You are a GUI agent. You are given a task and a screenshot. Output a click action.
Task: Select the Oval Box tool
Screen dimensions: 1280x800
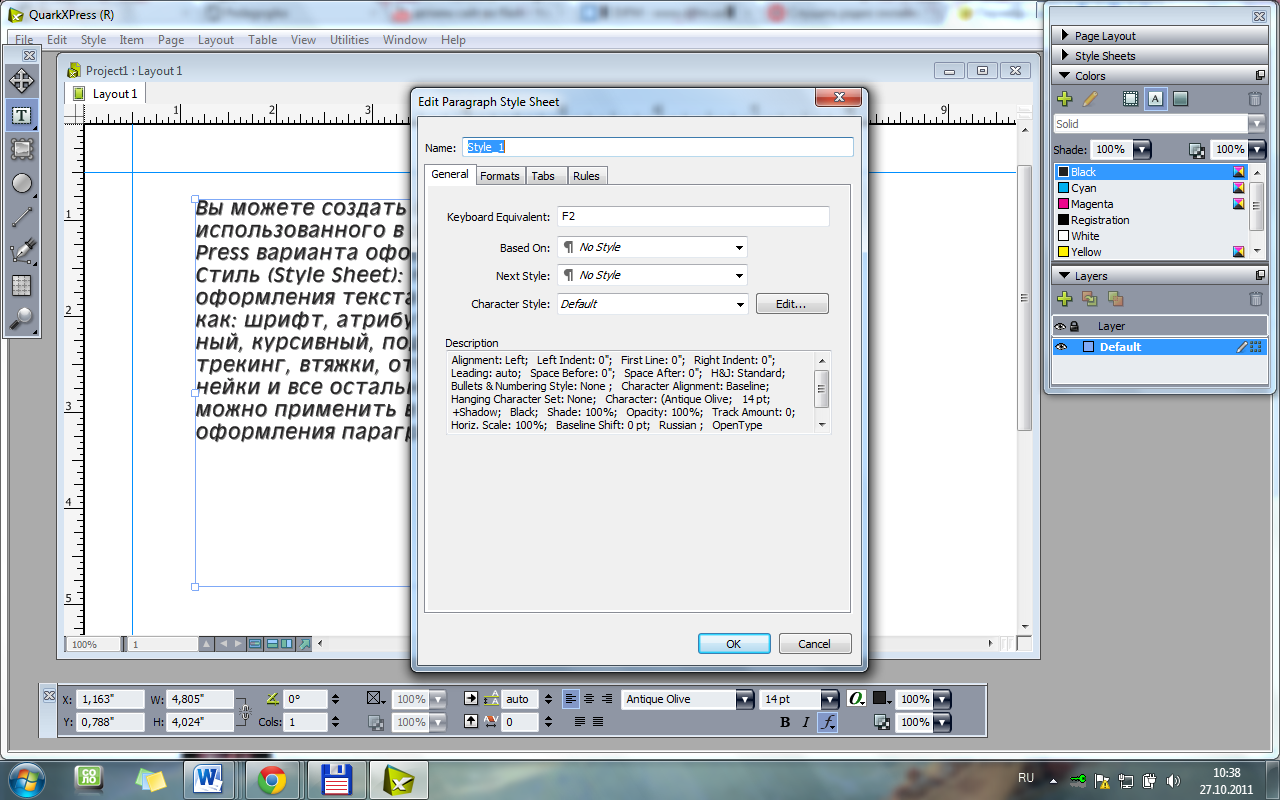(21, 183)
